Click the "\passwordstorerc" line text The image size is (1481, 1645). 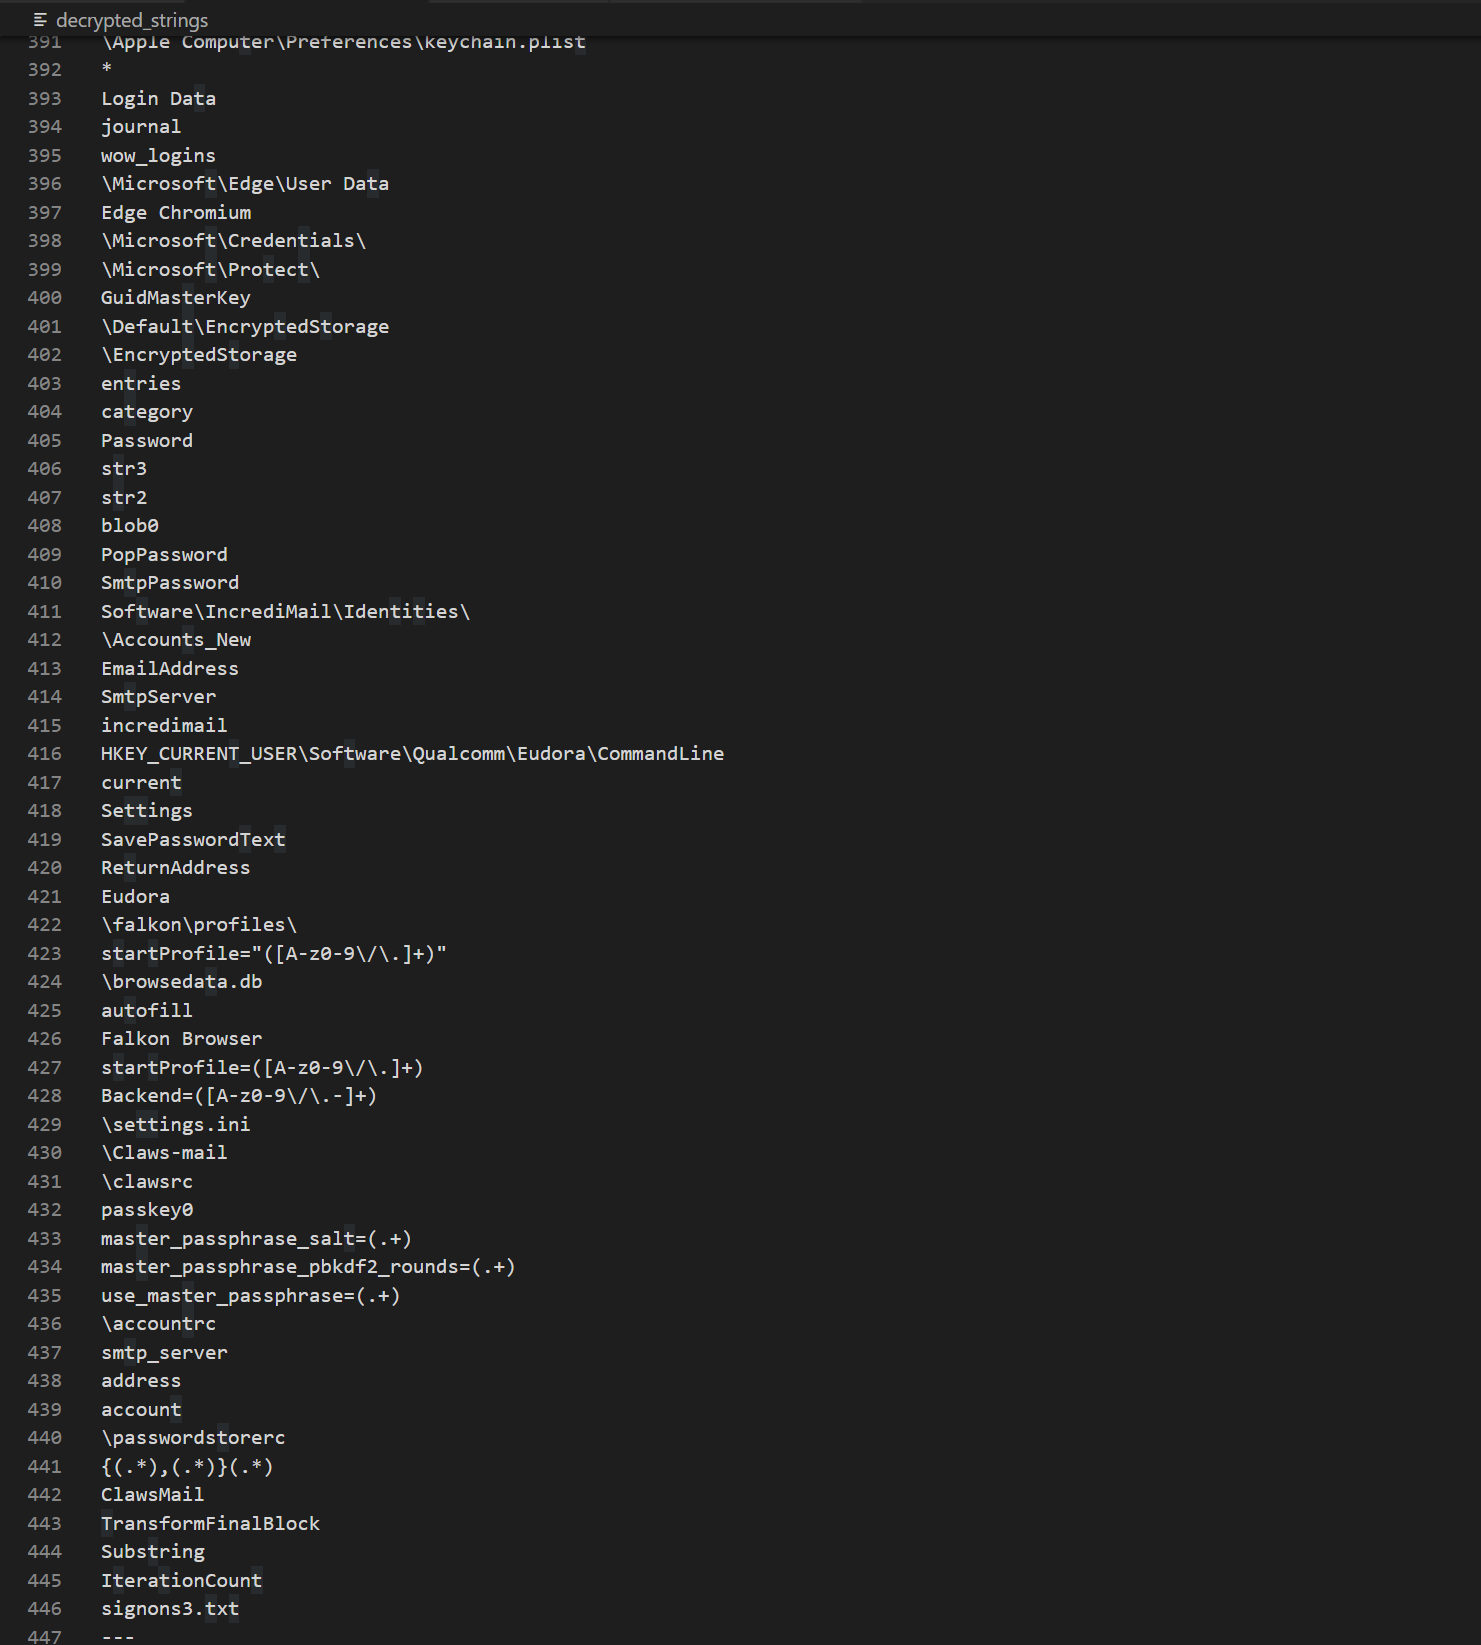tap(192, 1438)
